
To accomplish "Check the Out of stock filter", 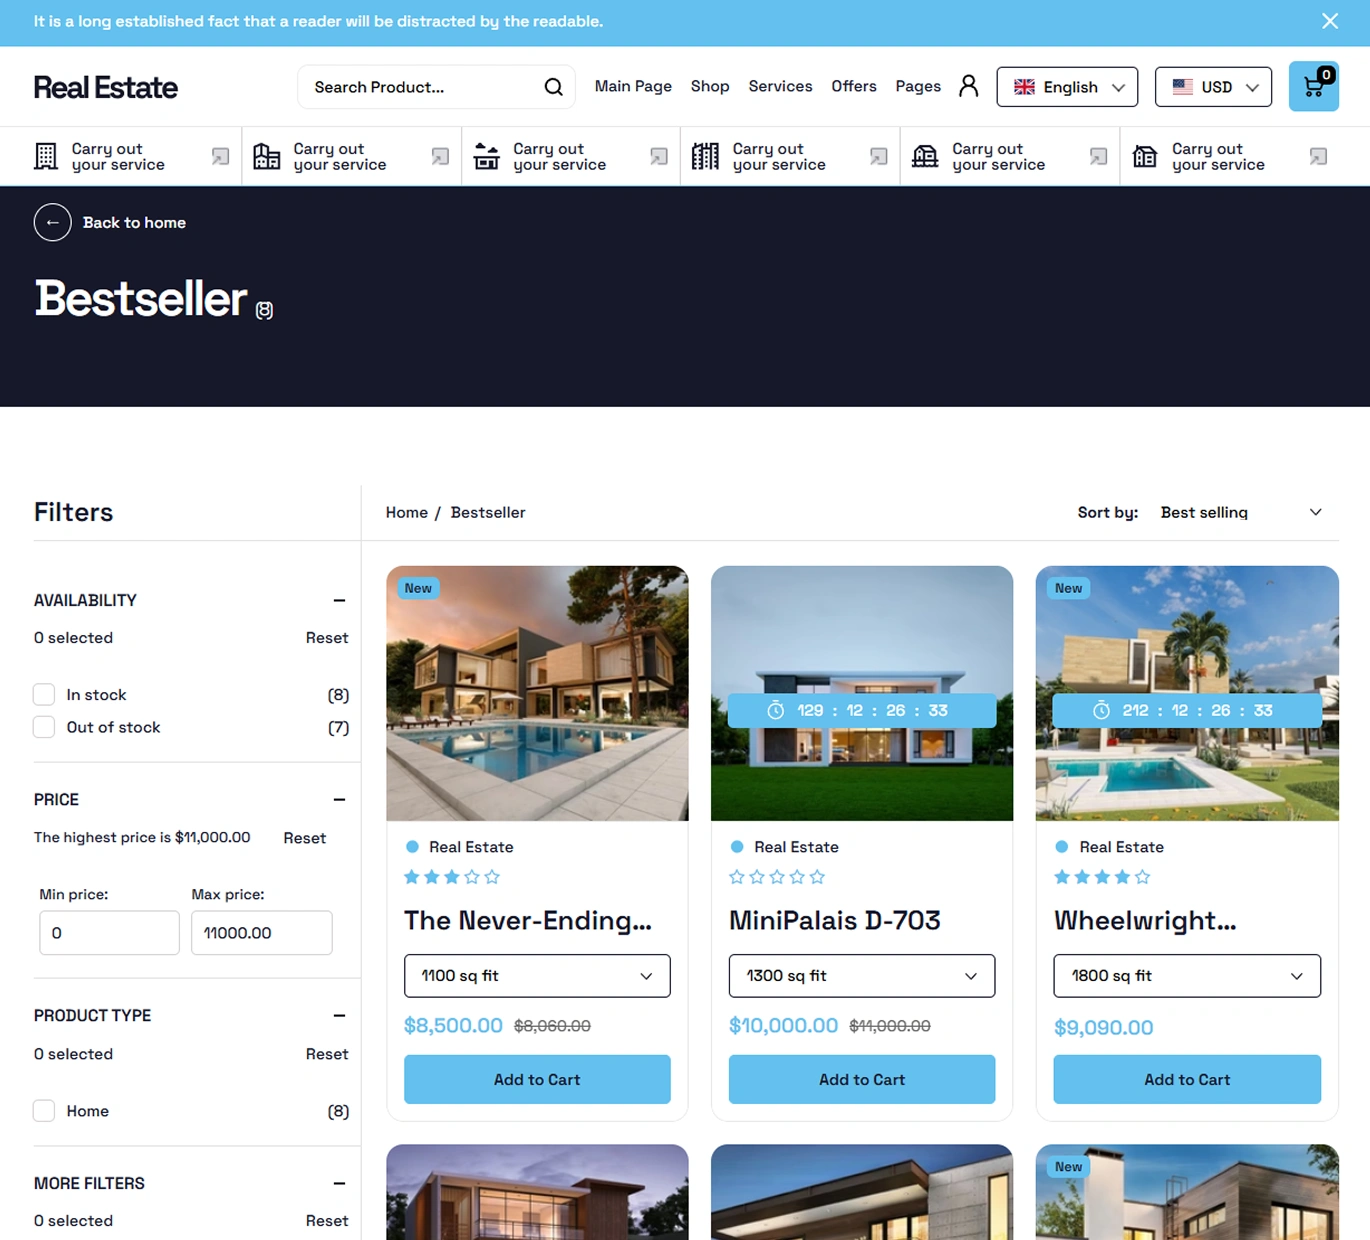I will [44, 727].
